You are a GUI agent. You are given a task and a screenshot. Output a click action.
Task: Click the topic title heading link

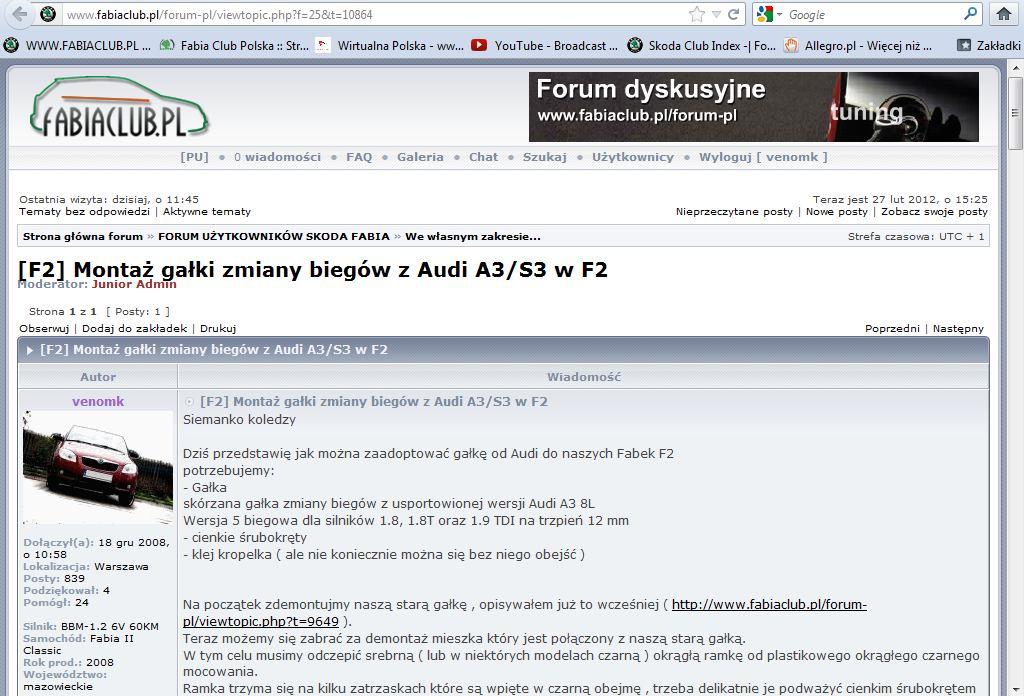[x=313, y=270]
